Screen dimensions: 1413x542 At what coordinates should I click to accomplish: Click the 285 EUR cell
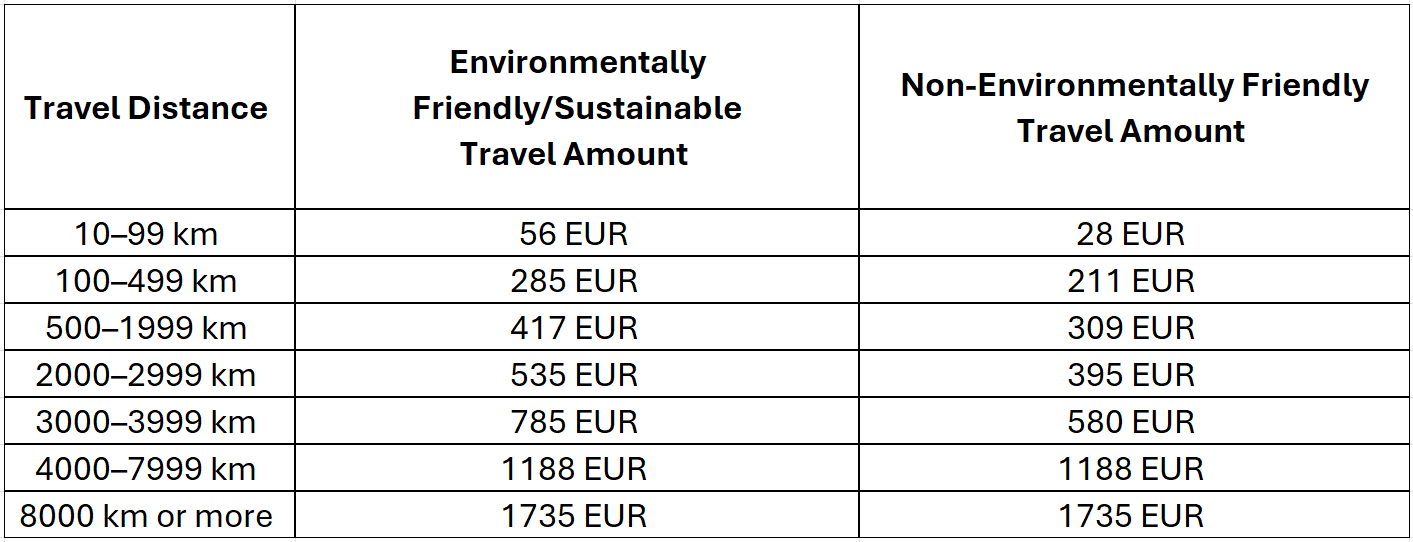click(577, 280)
